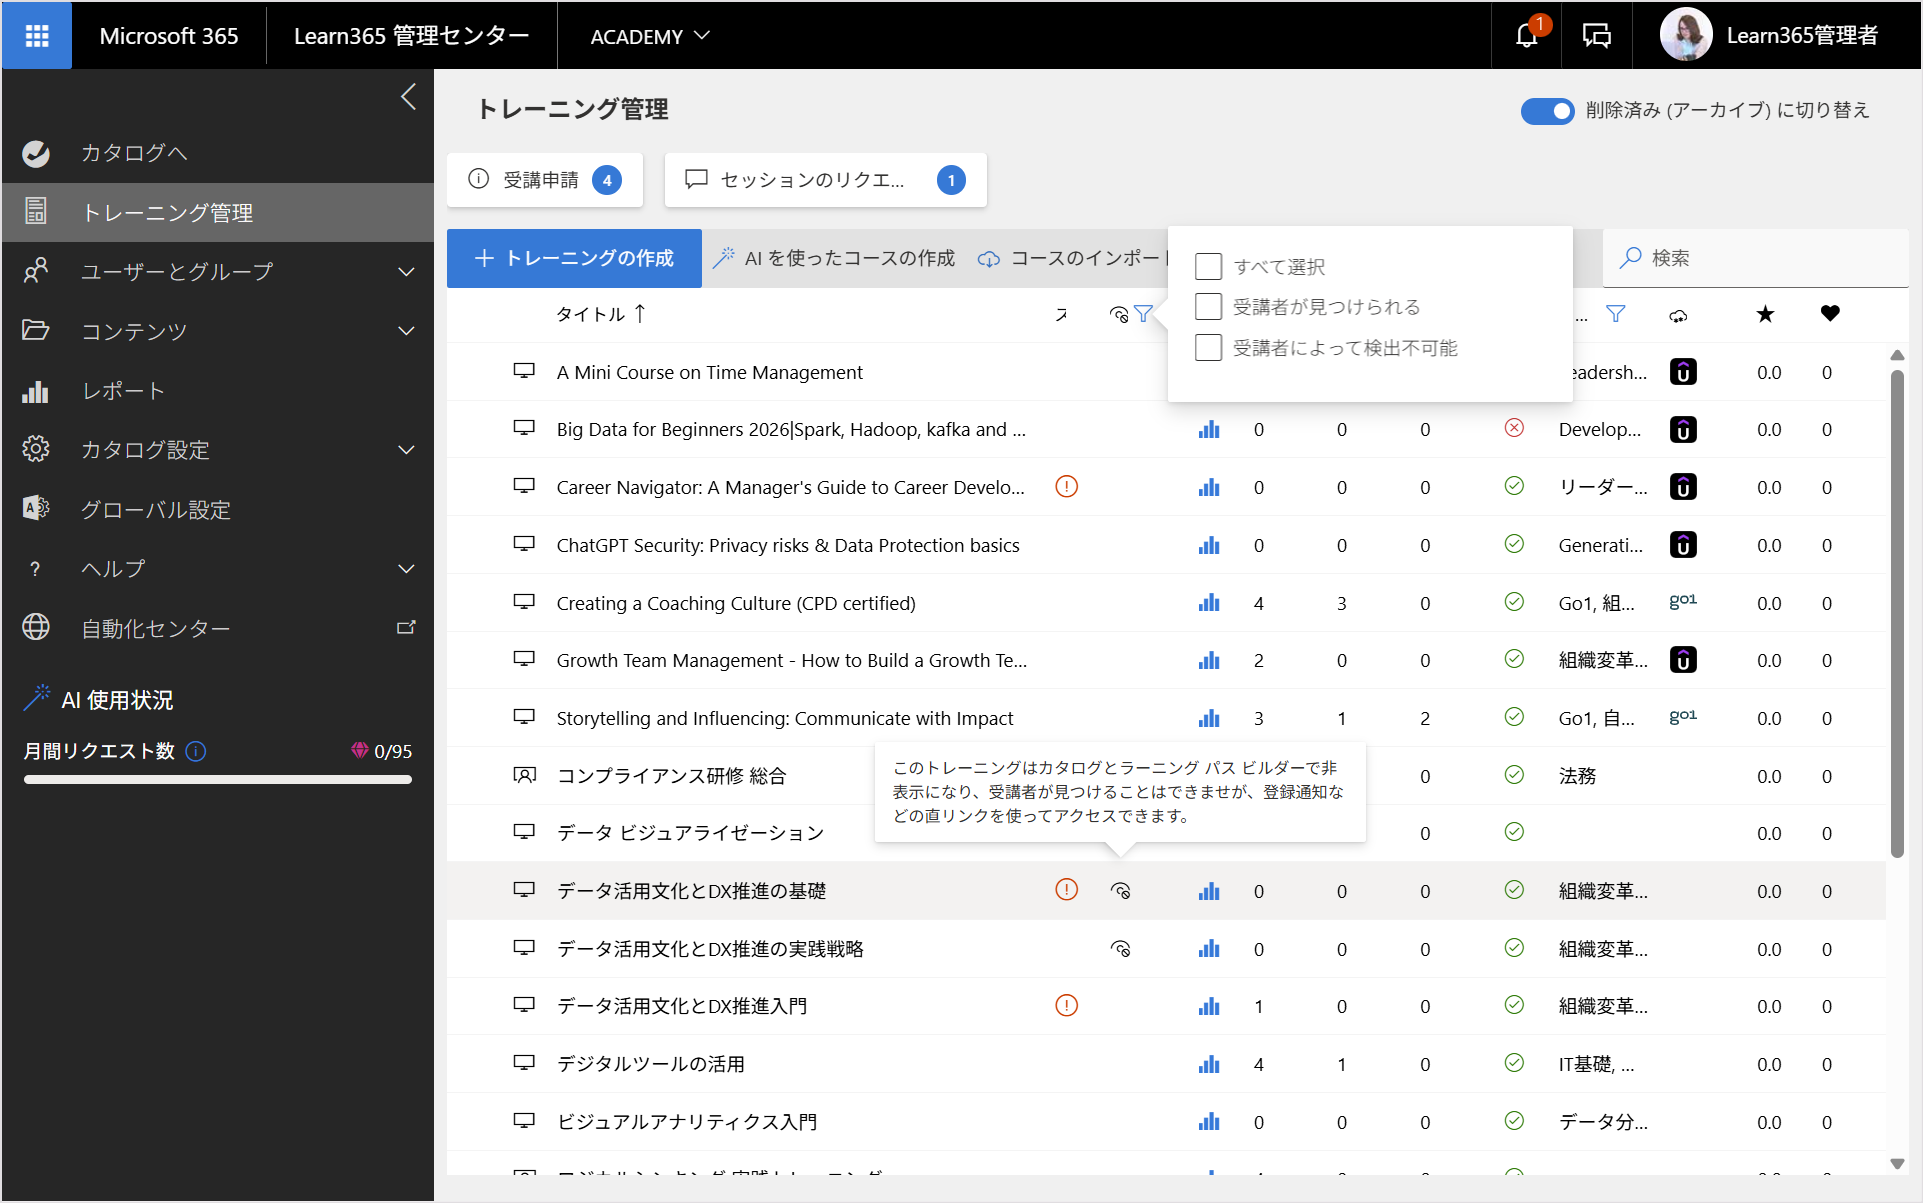
Task: Check the すべて選択 checkbox
Action: point(1208,266)
